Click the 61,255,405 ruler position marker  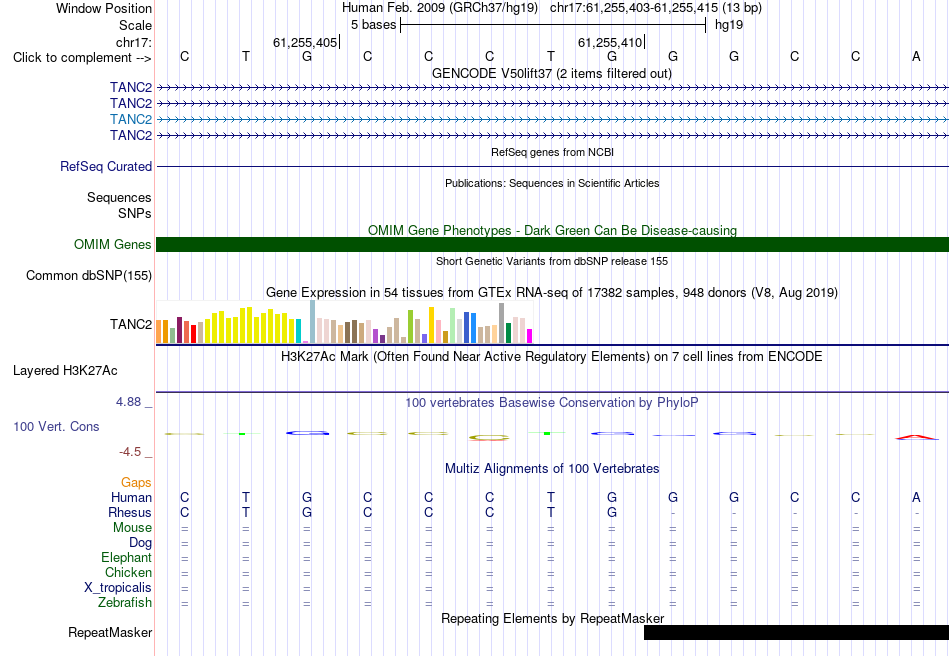[305, 42]
